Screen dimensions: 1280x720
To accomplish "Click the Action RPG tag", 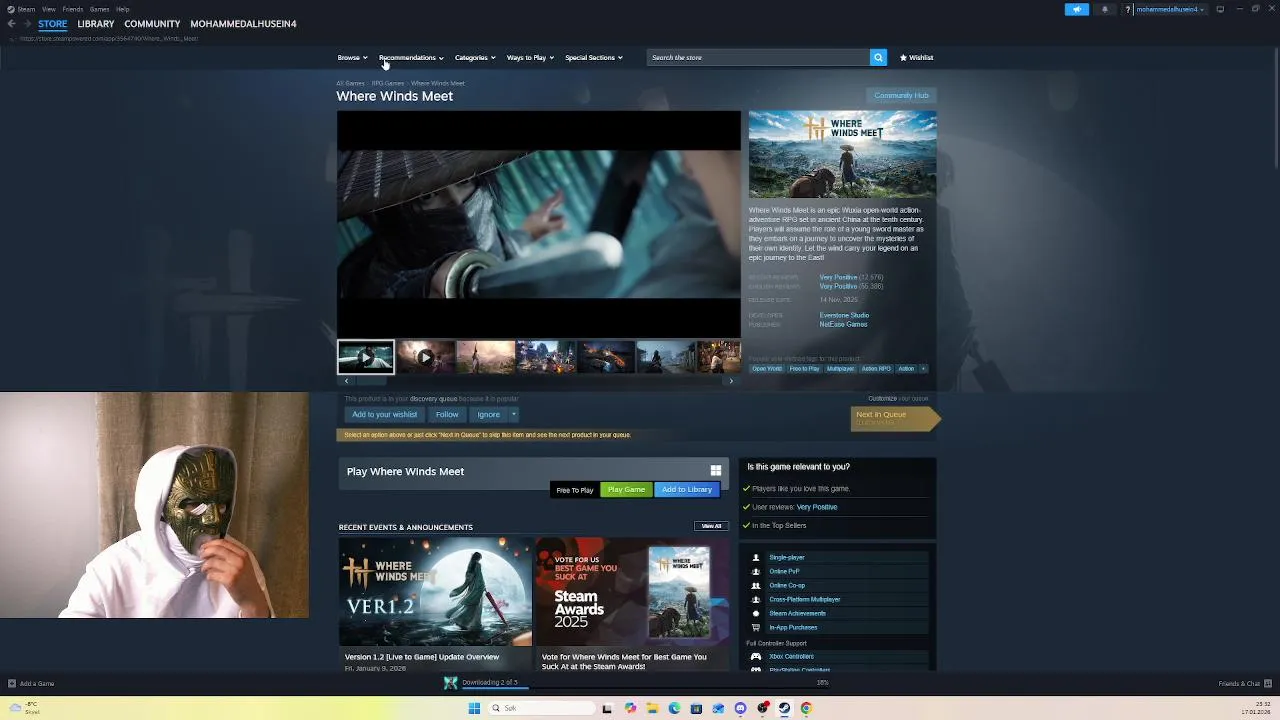I will click(x=876, y=368).
